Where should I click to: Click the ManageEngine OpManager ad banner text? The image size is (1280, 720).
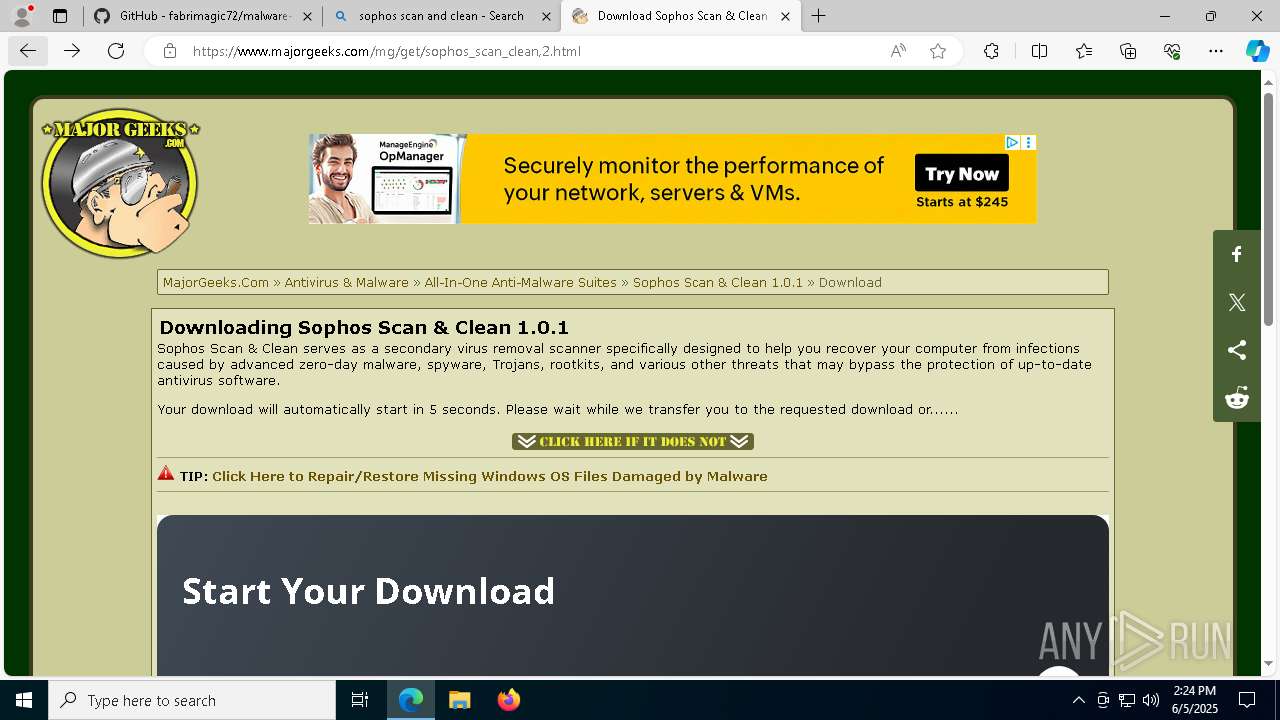(693, 179)
